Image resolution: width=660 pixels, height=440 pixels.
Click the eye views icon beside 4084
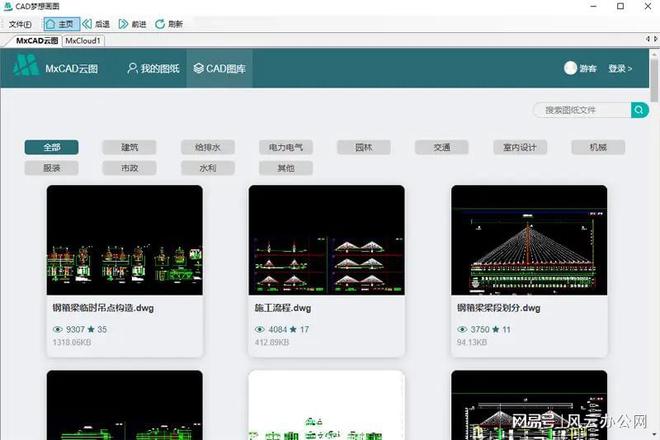coord(260,329)
